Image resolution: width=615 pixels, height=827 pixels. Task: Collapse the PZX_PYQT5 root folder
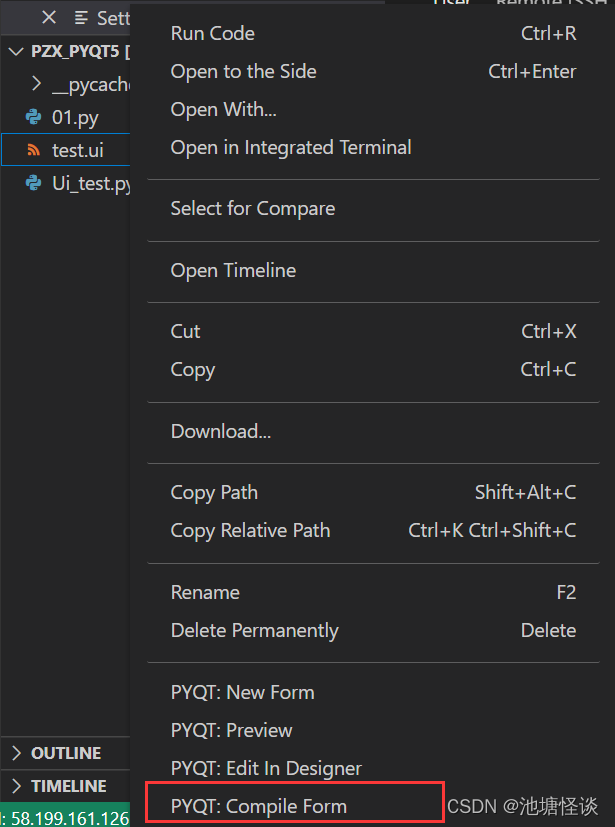pos(17,51)
